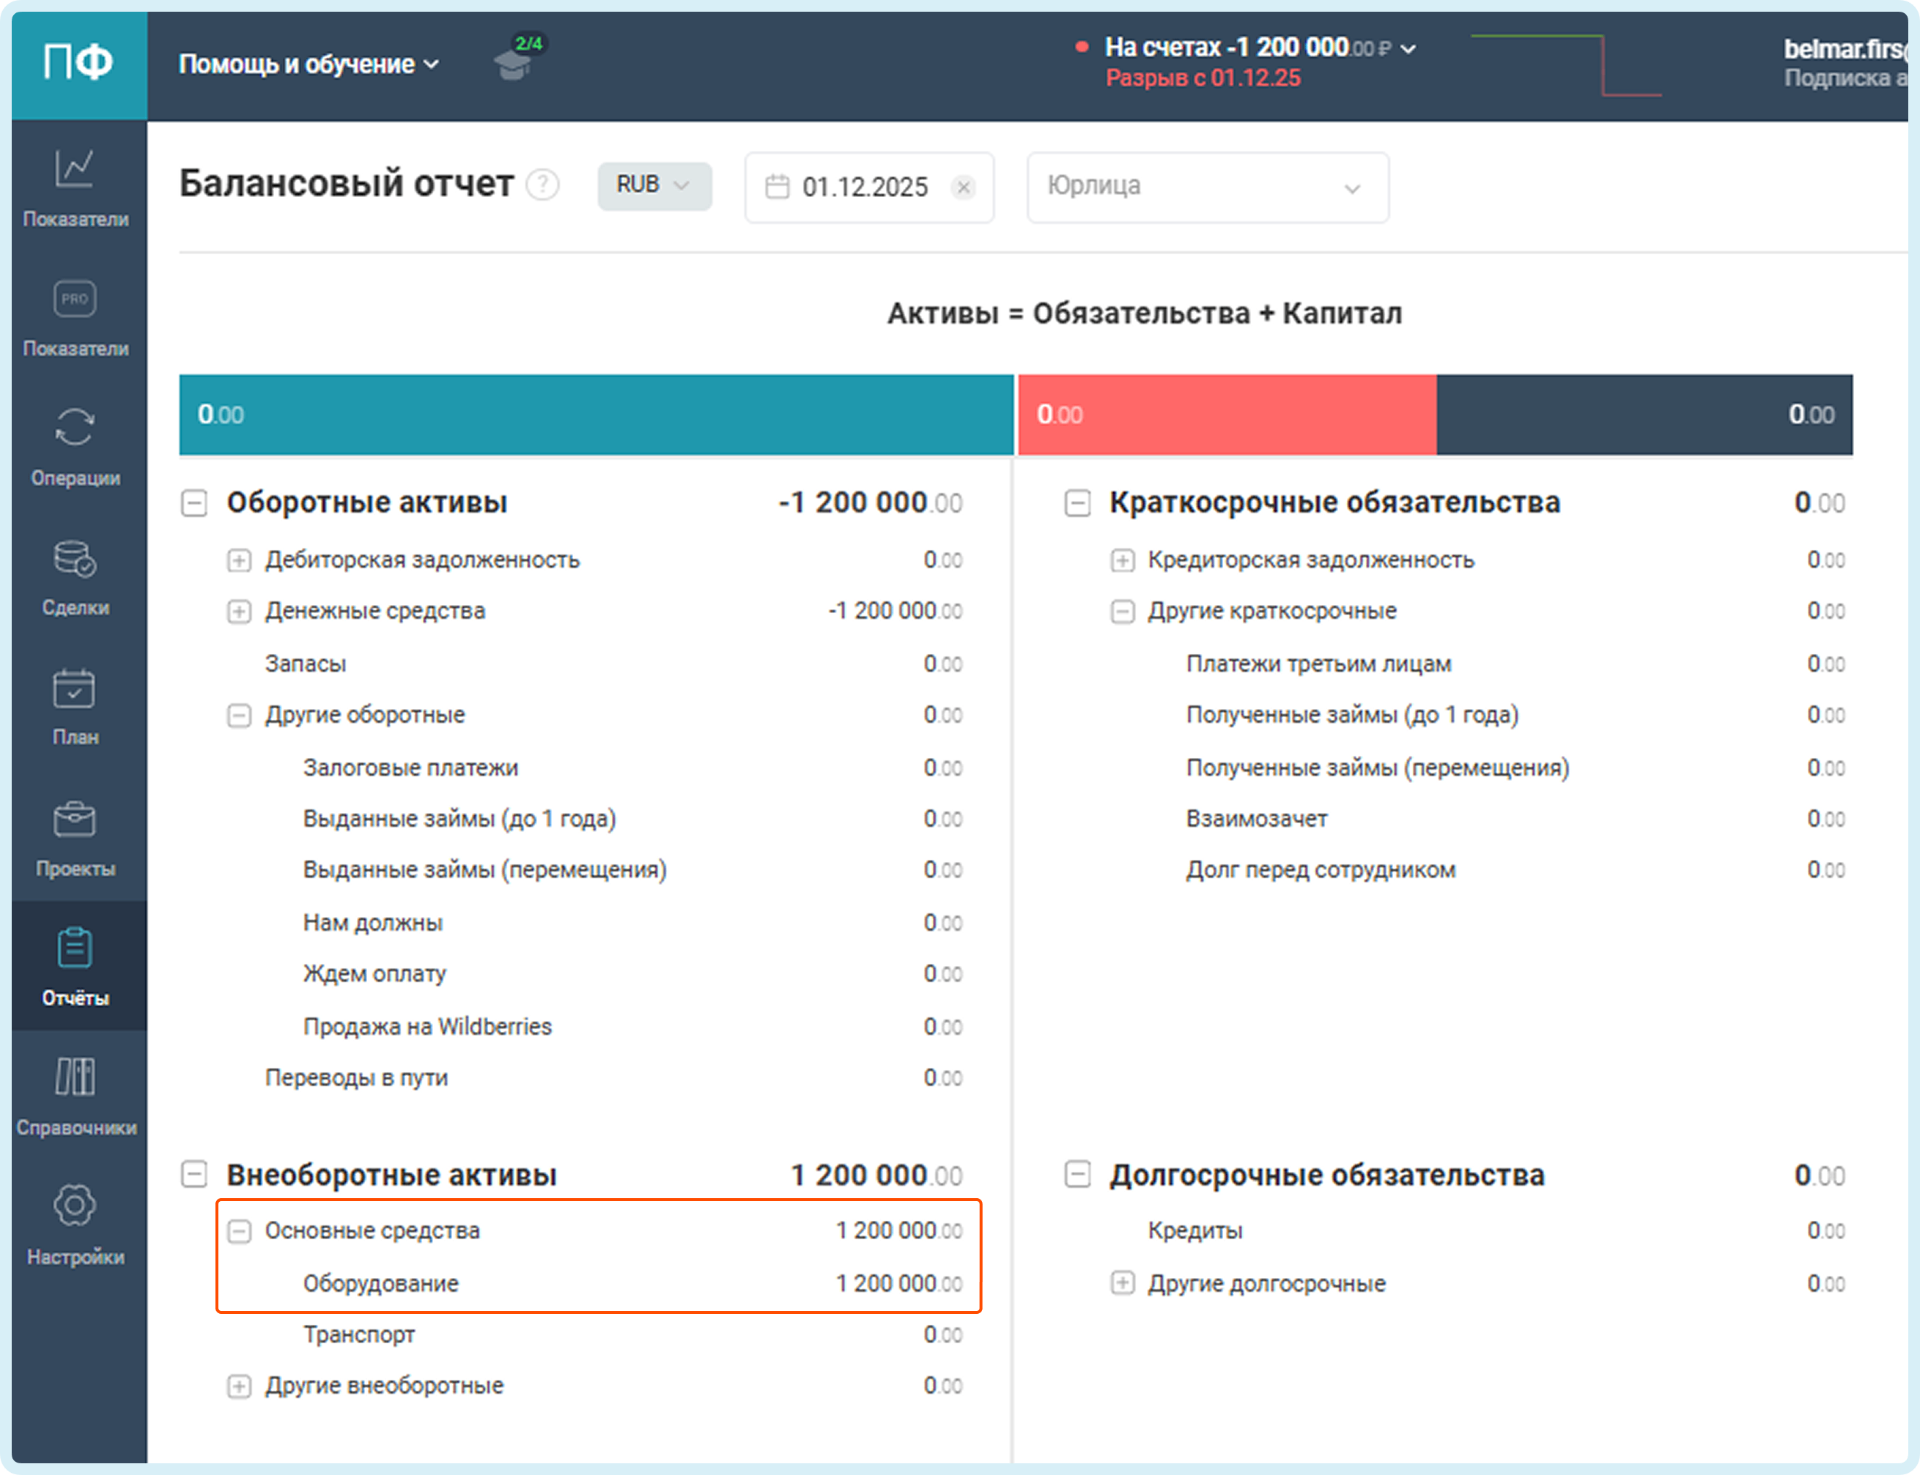Collapse the Оборотные активы section
This screenshot has height=1475, width=1920.
click(x=194, y=502)
